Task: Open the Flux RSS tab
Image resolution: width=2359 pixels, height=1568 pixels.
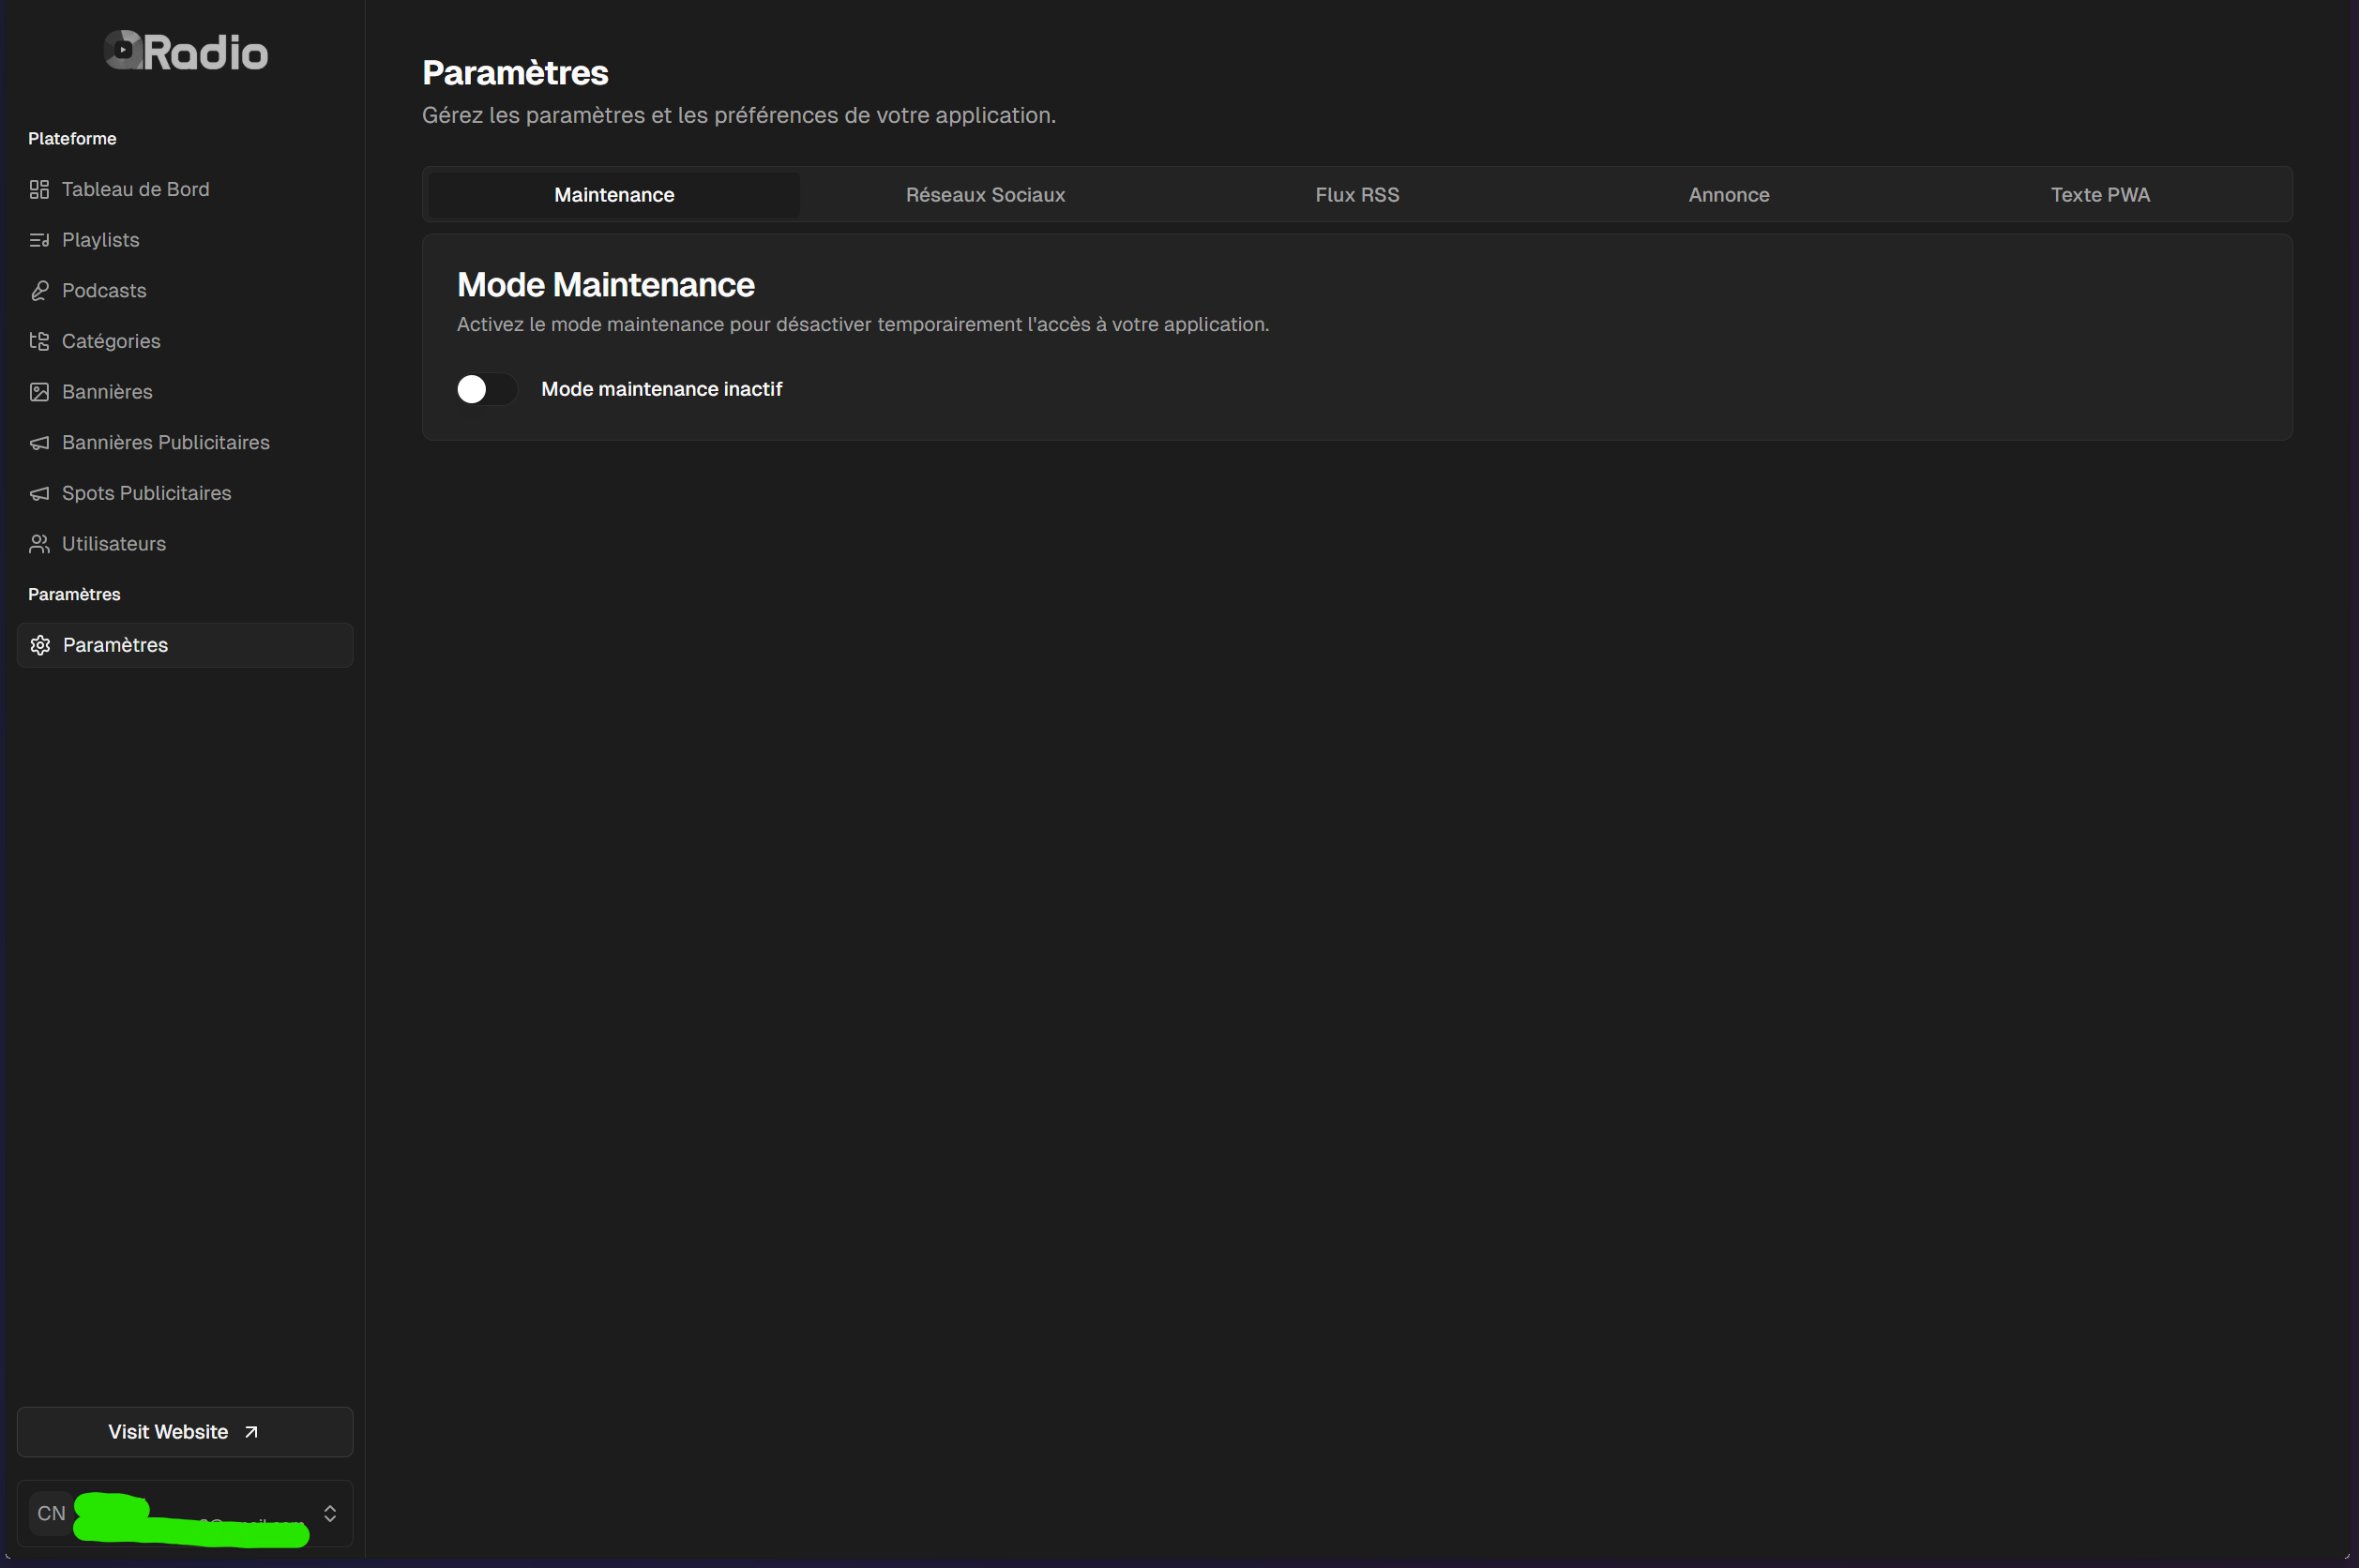Action: [x=1357, y=194]
